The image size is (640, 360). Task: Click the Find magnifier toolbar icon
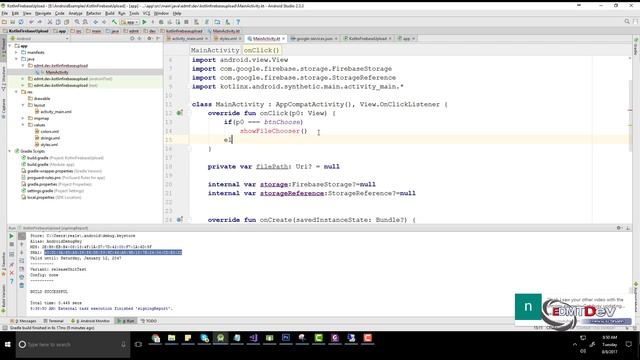click(x=77, y=22)
